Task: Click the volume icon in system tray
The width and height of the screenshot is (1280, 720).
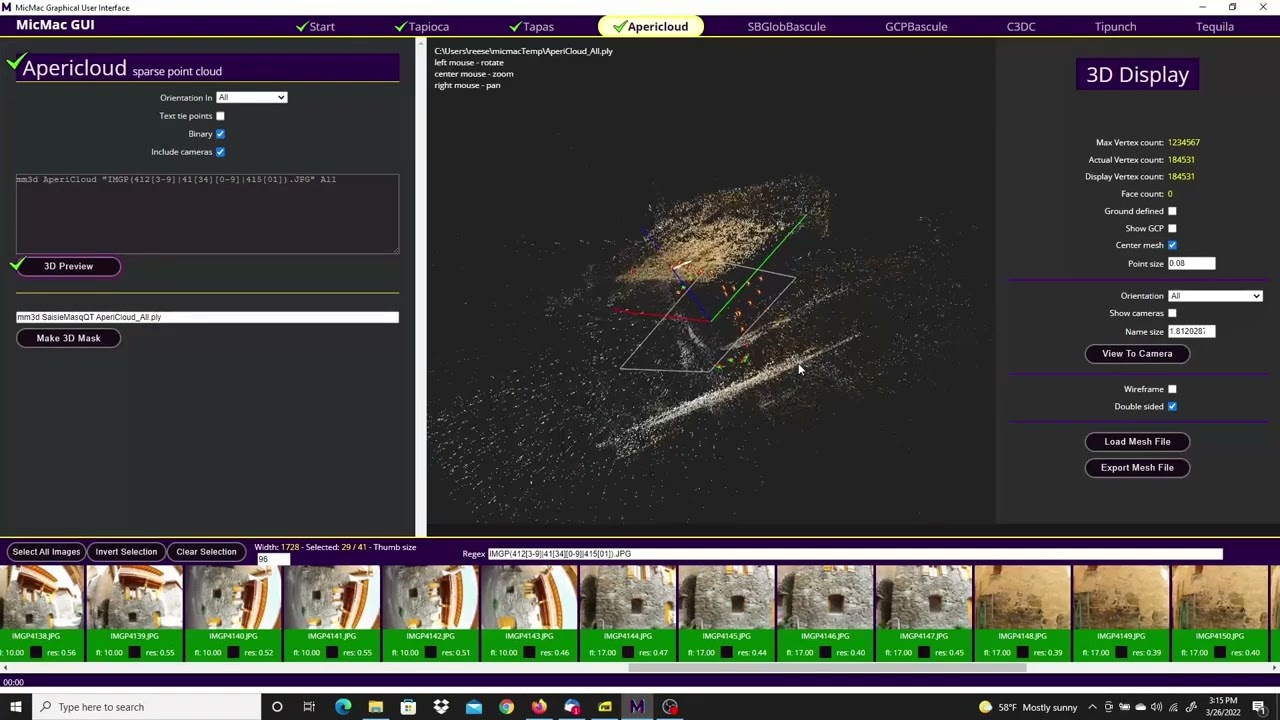Action: click(x=1156, y=707)
